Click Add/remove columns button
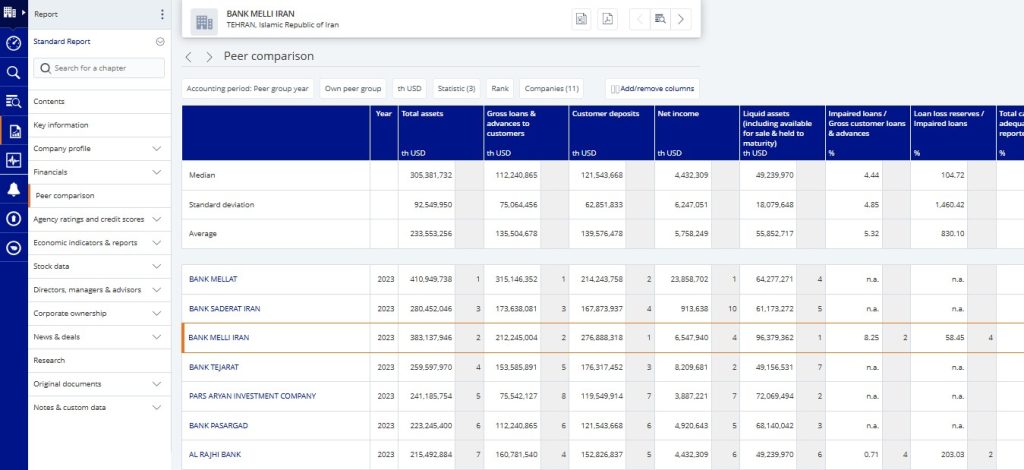 [x=652, y=89]
